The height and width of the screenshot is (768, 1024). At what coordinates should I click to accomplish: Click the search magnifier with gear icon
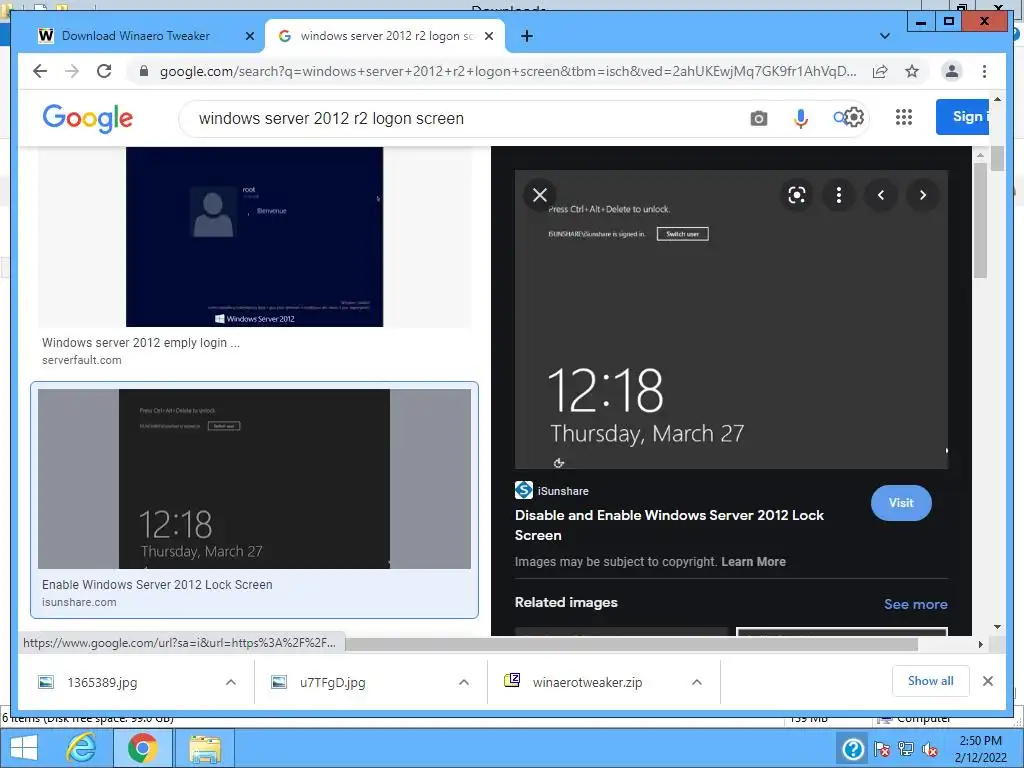point(848,118)
